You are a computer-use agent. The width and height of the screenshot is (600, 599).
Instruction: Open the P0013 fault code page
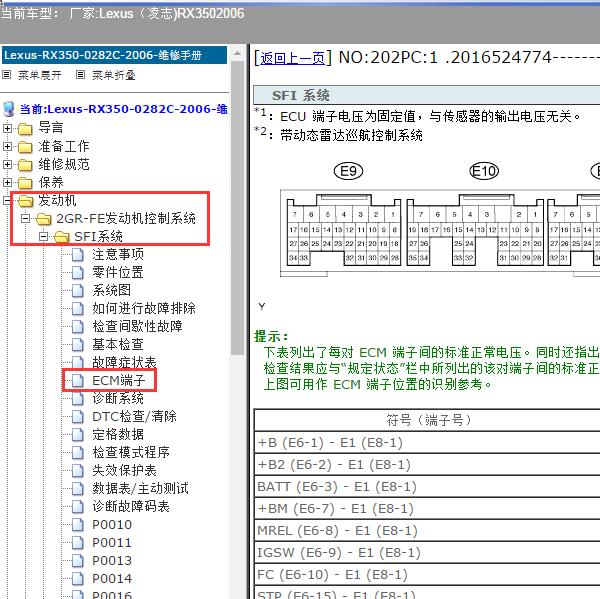[x=112, y=561]
